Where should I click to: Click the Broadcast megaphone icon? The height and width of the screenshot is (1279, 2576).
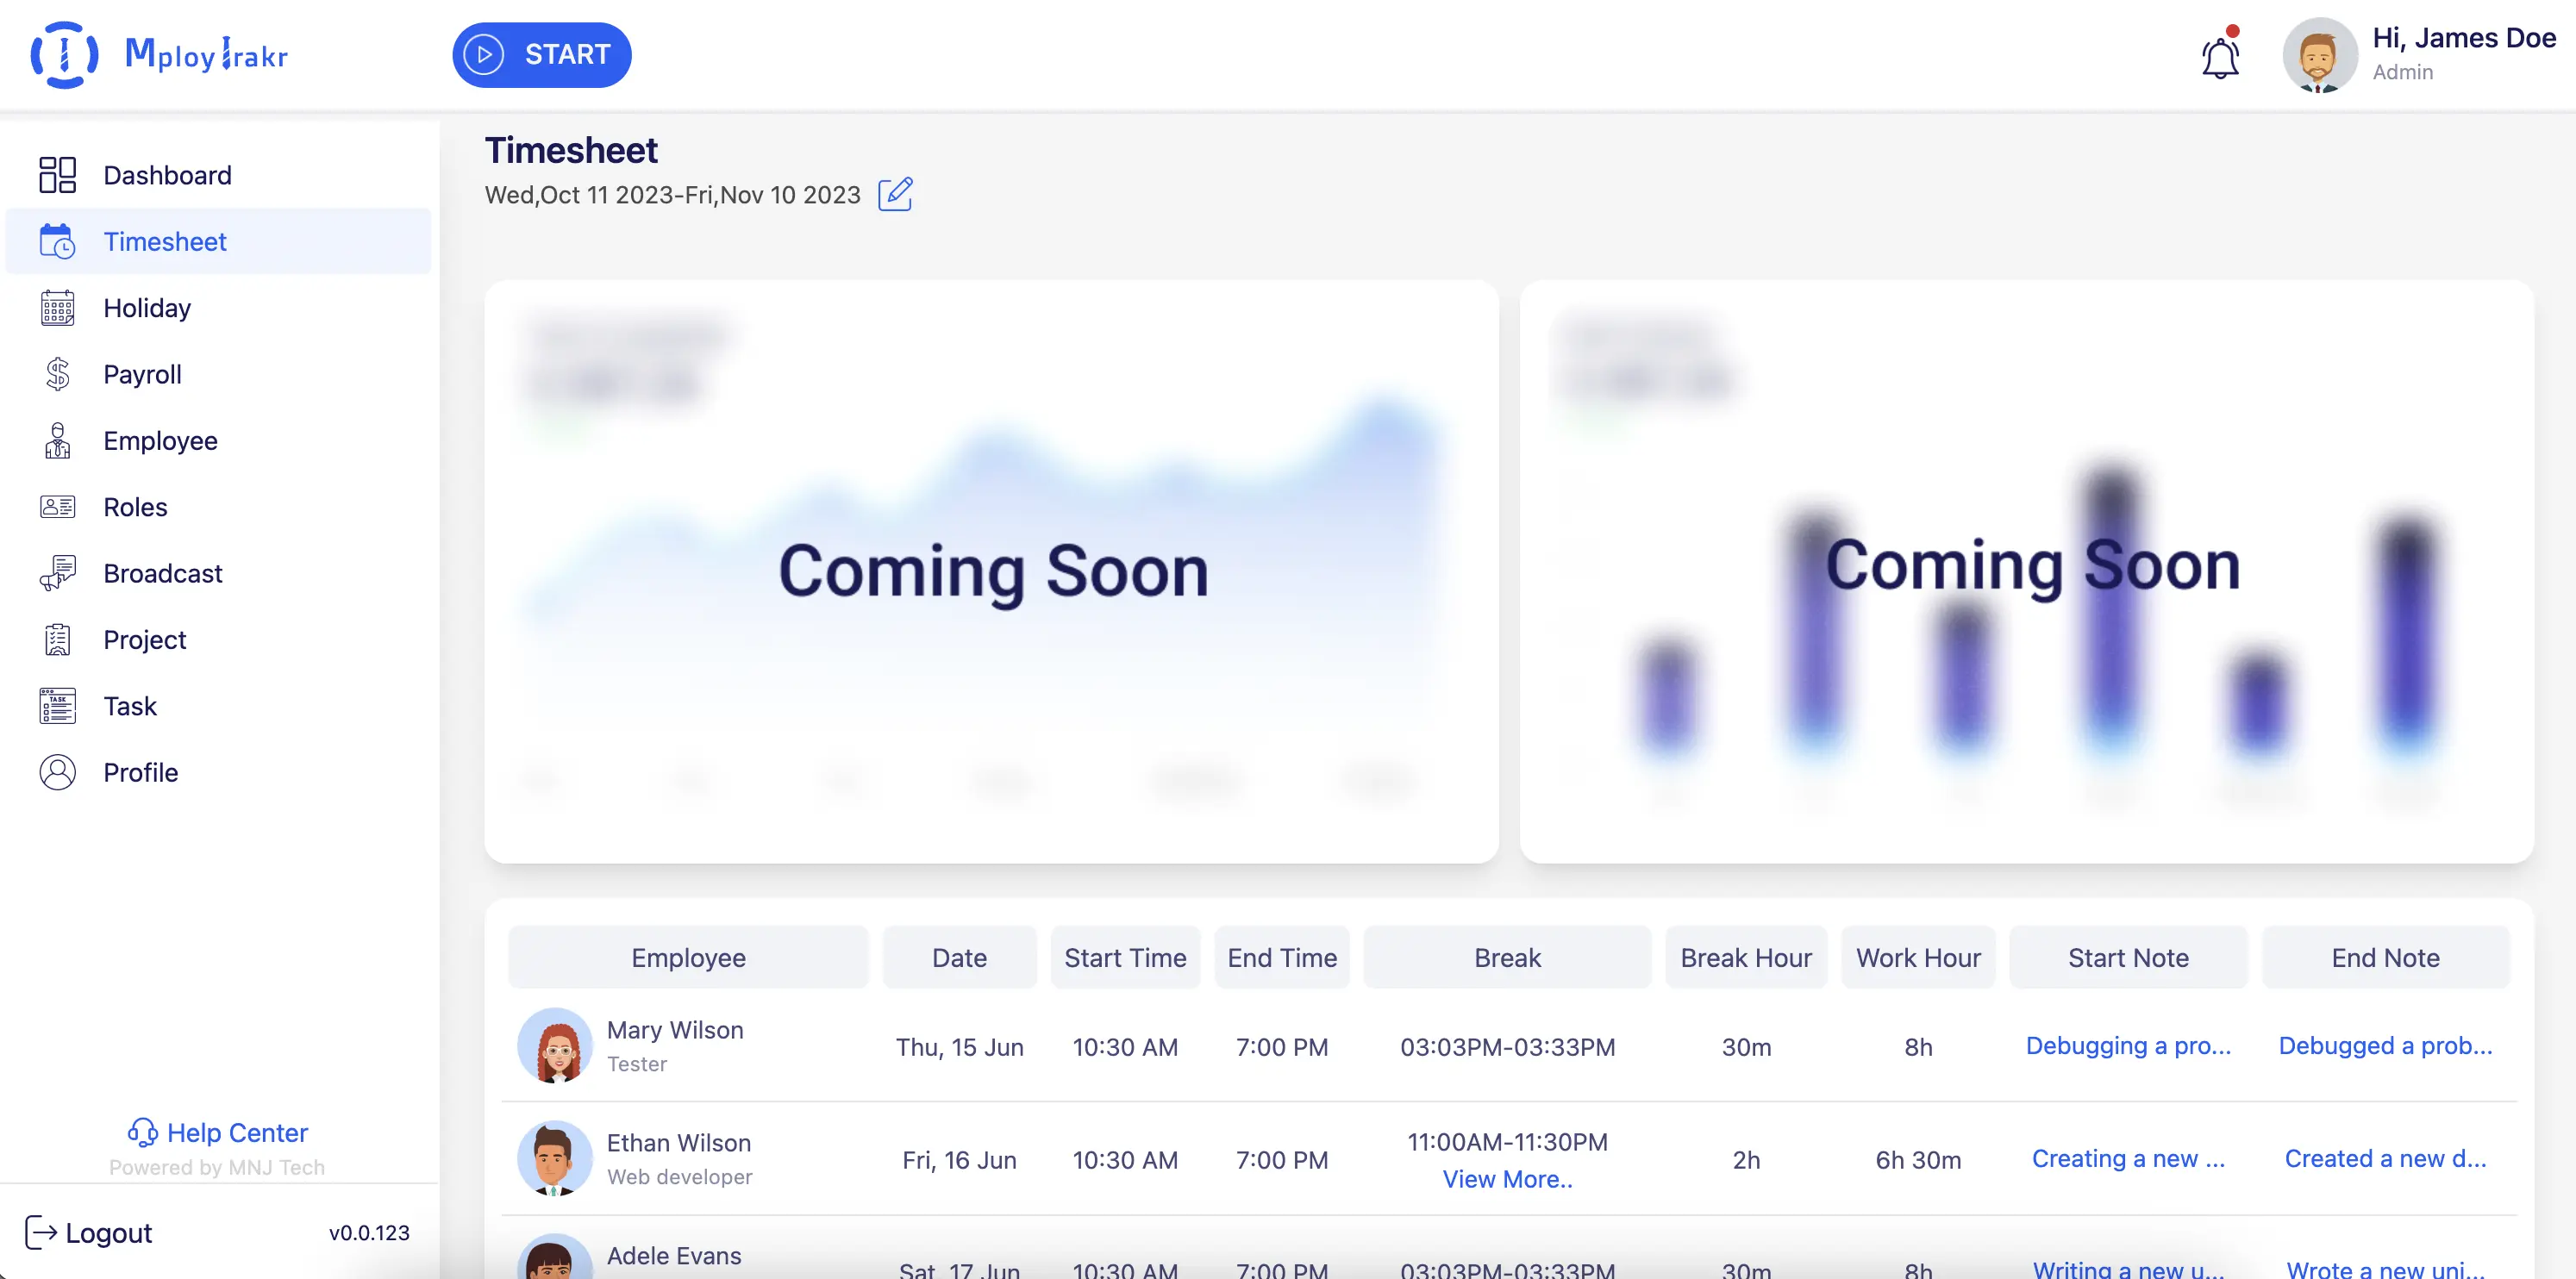click(57, 573)
